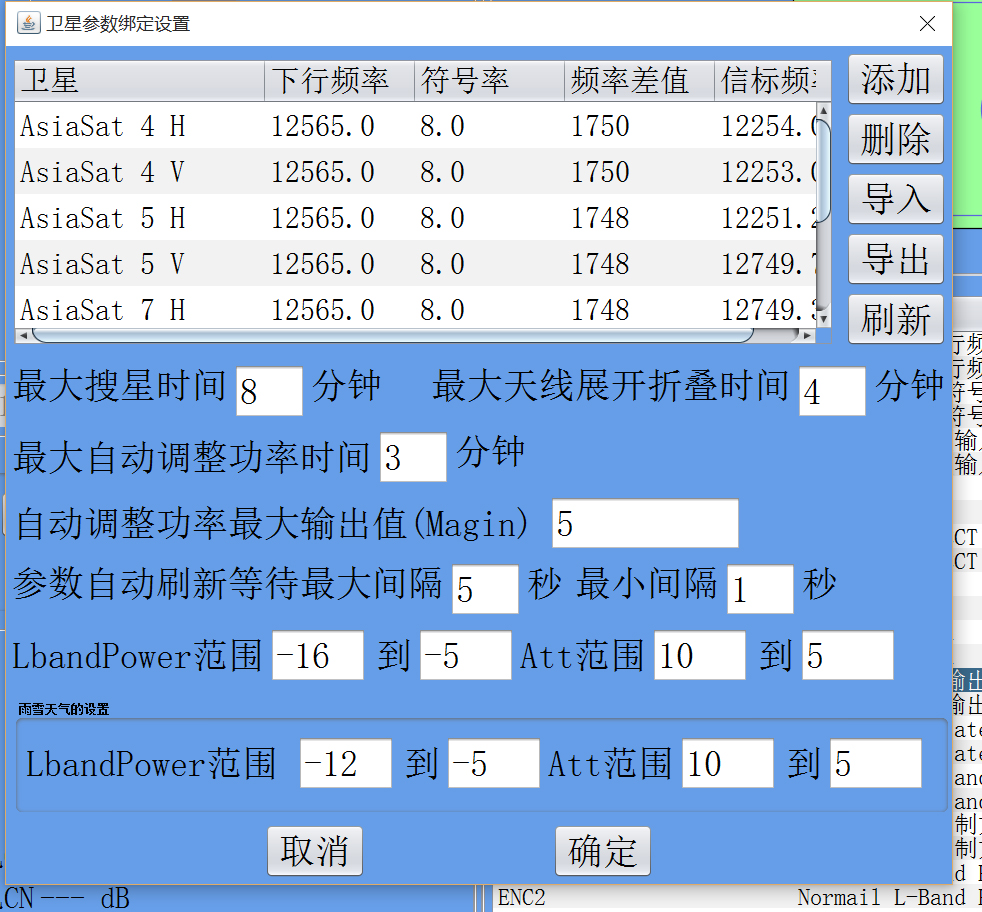Confirm with the 确定 button

602,851
